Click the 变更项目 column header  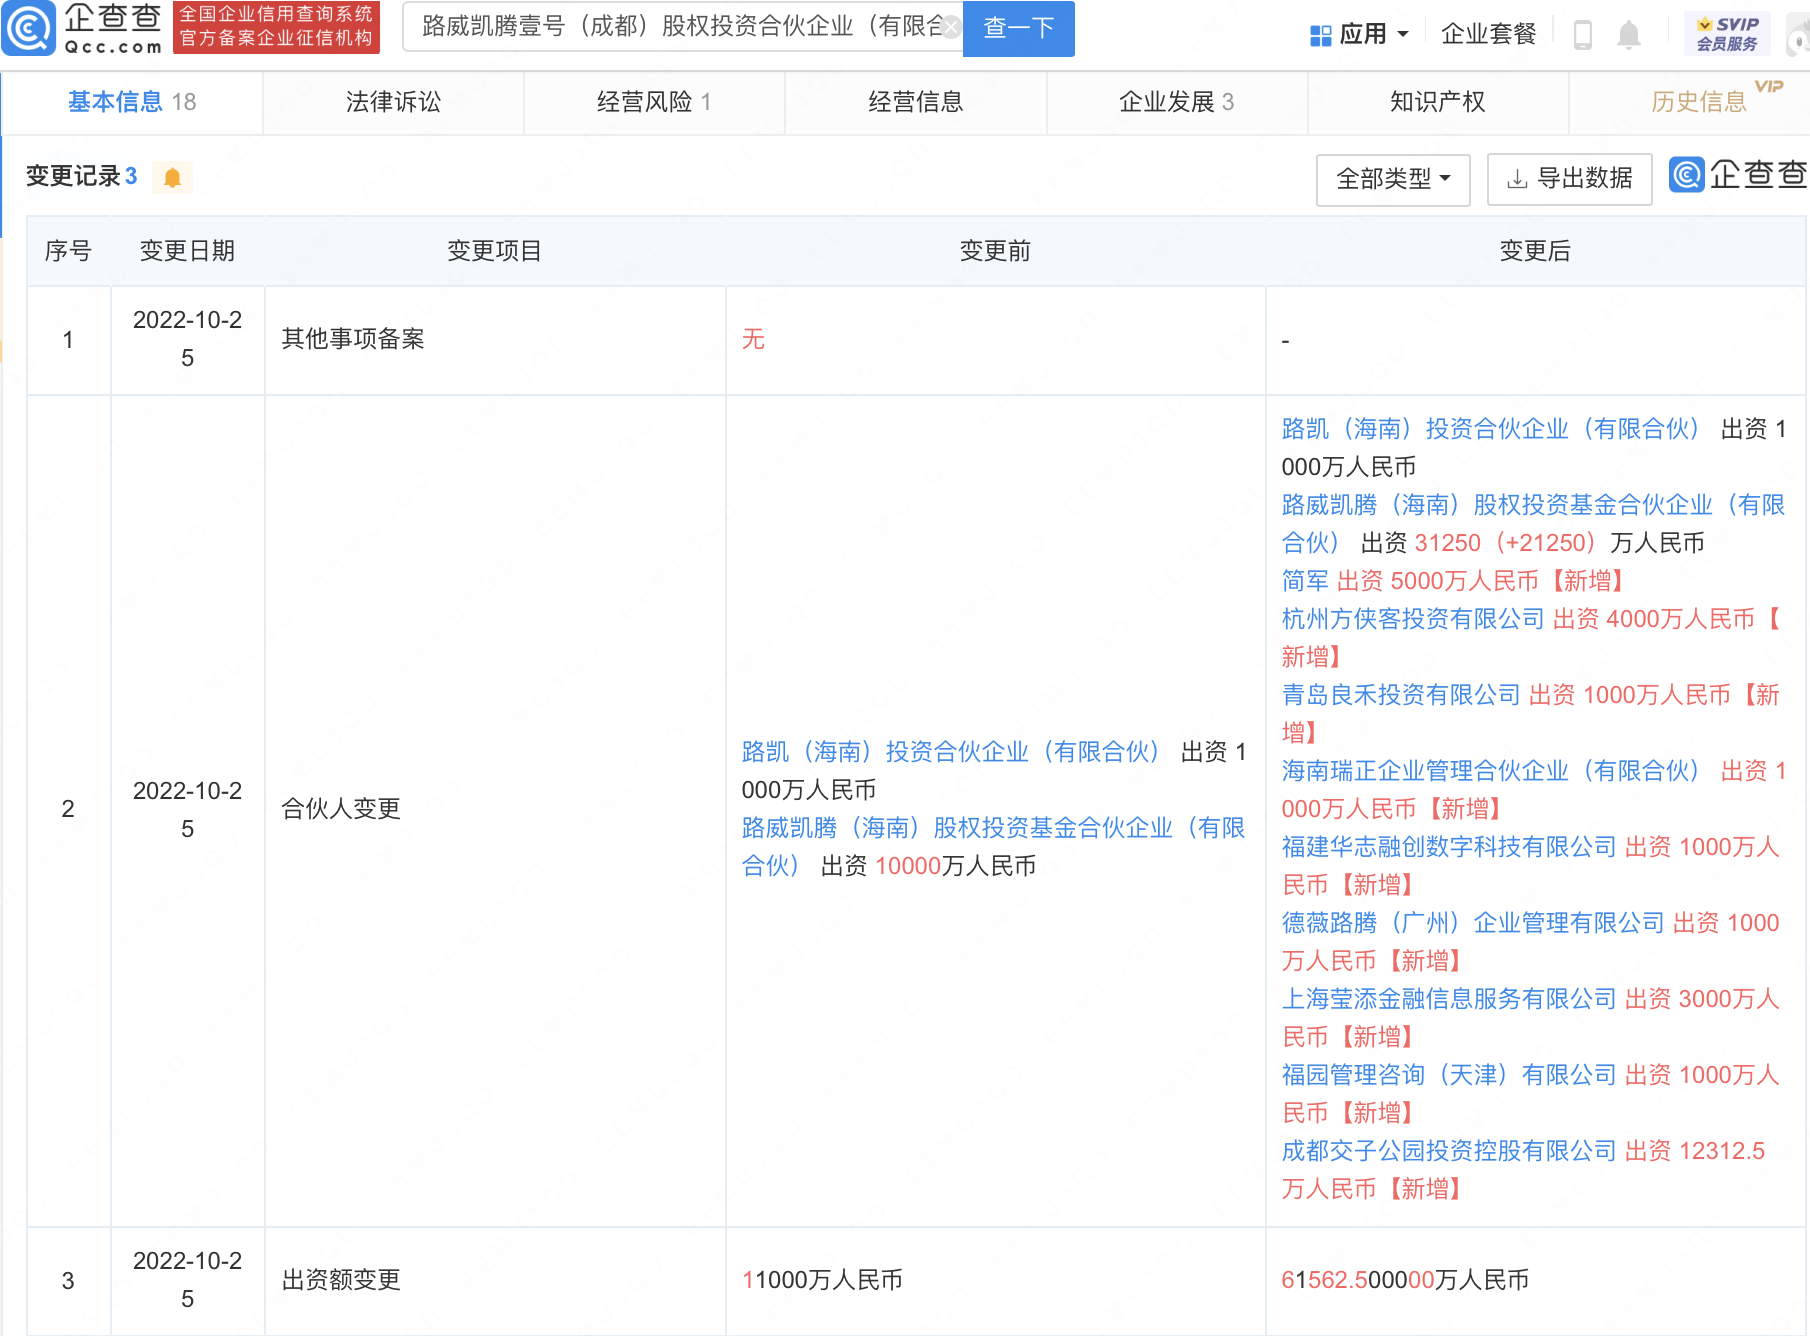point(494,251)
